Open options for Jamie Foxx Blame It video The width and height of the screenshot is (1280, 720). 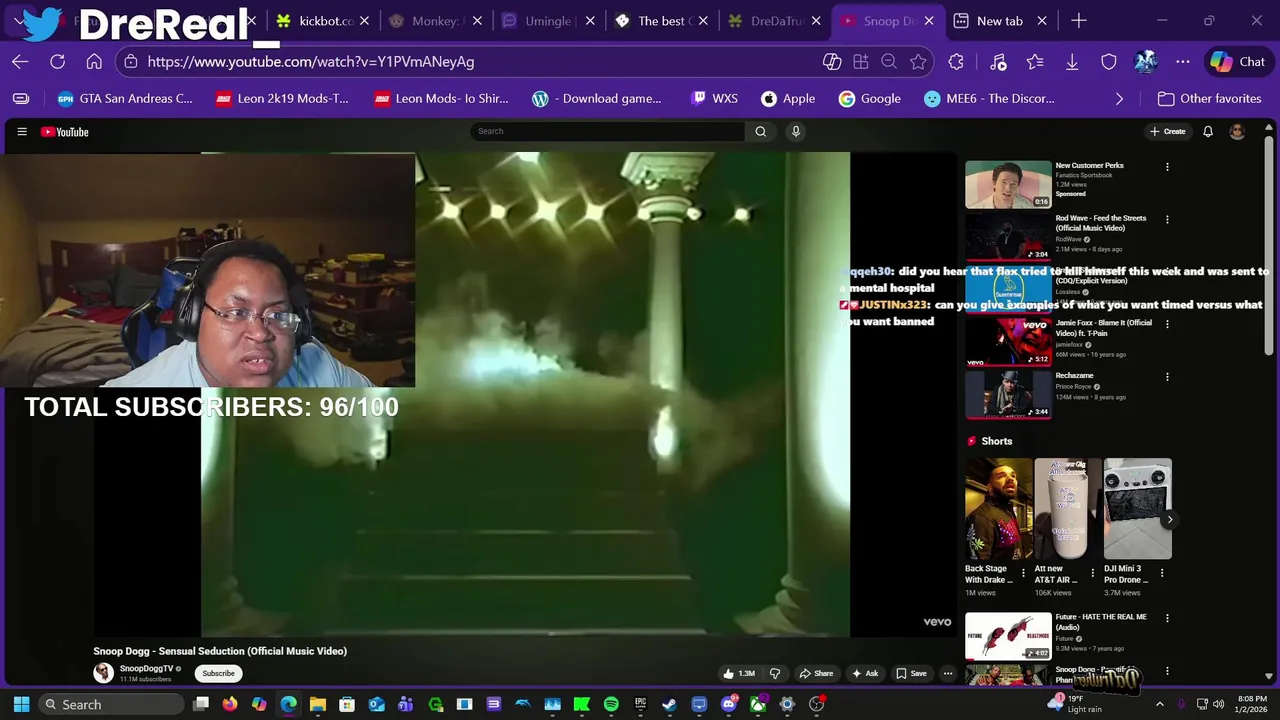(x=1167, y=324)
